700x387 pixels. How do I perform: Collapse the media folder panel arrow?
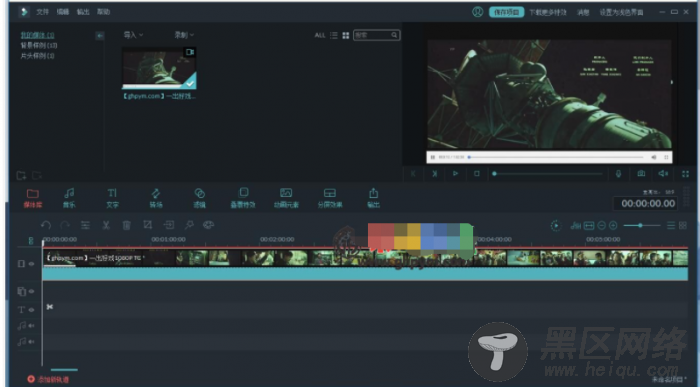(x=100, y=36)
